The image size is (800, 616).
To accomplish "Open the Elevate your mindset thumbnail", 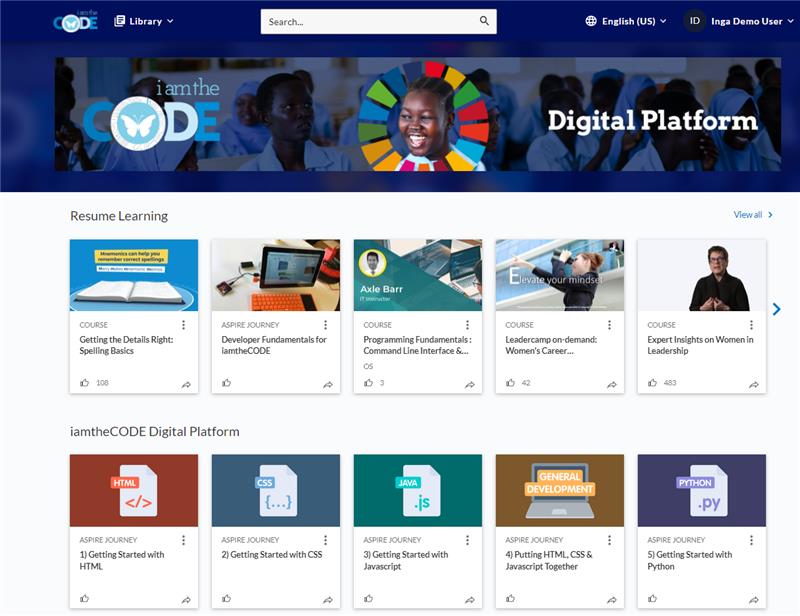I will click(x=560, y=275).
